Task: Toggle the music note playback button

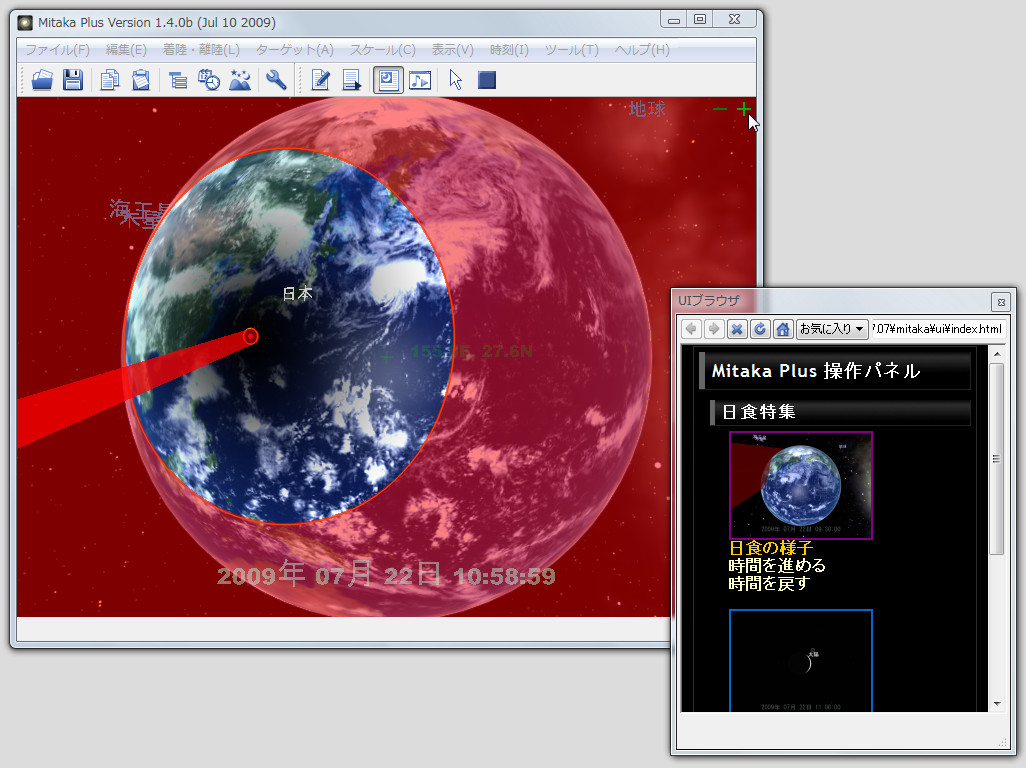Action: 419,80
